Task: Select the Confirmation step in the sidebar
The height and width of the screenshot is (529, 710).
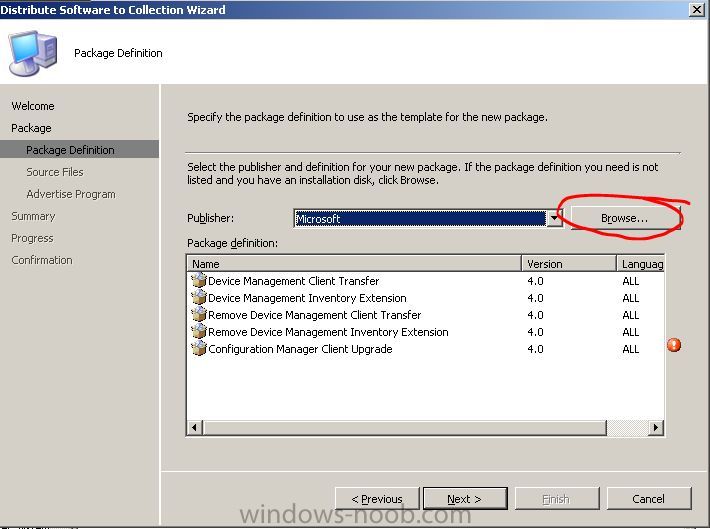Action: click(x=42, y=260)
